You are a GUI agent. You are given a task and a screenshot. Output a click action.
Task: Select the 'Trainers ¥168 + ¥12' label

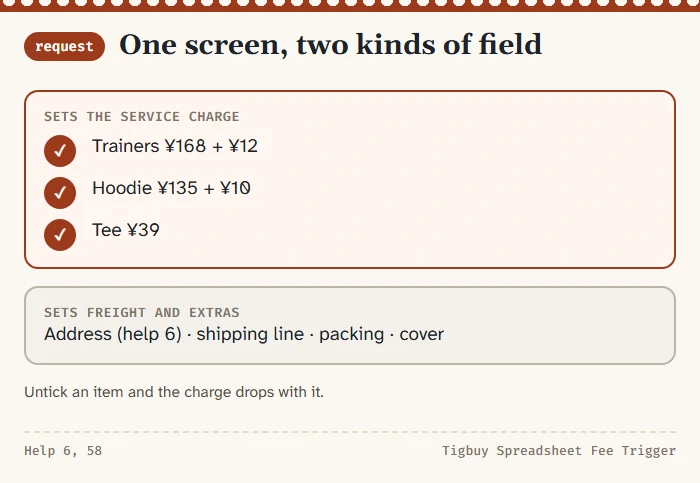175,146
